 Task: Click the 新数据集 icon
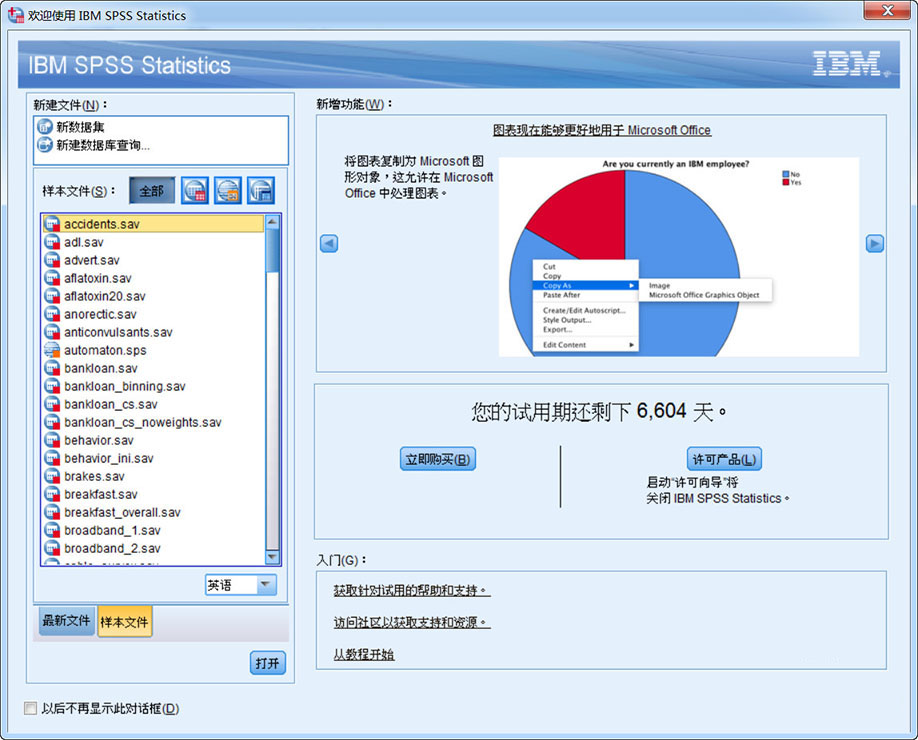pos(44,127)
